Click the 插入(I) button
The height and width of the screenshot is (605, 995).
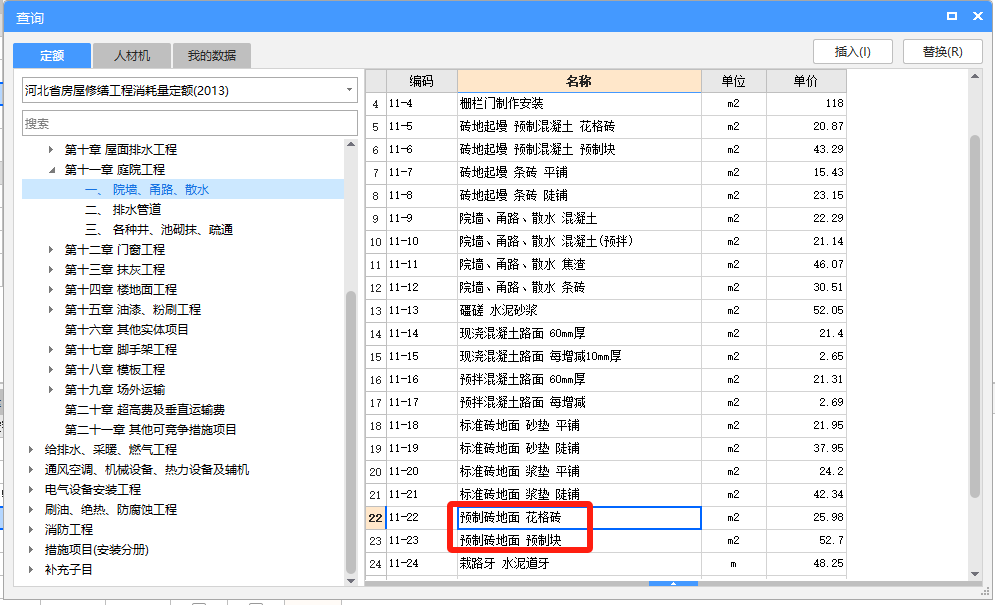click(853, 52)
